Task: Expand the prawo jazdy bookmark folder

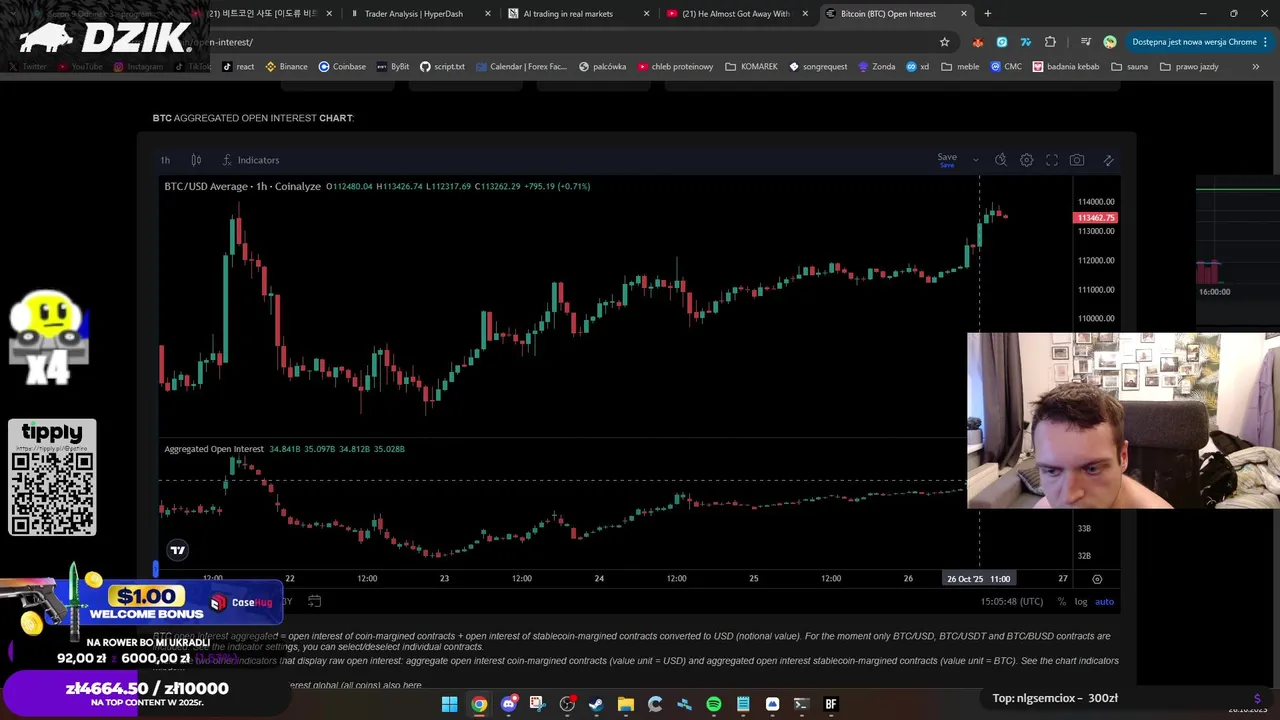Action: click(x=1188, y=67)
